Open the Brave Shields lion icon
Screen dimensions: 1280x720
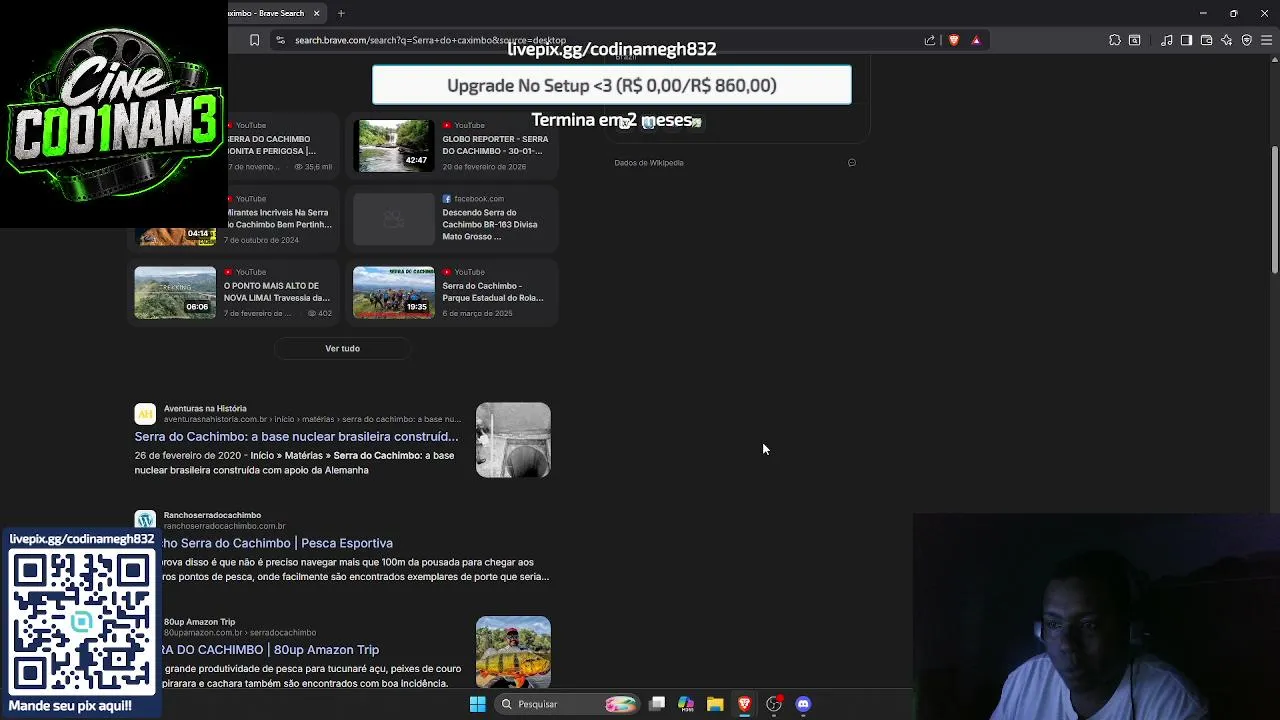tap(954, 40)
